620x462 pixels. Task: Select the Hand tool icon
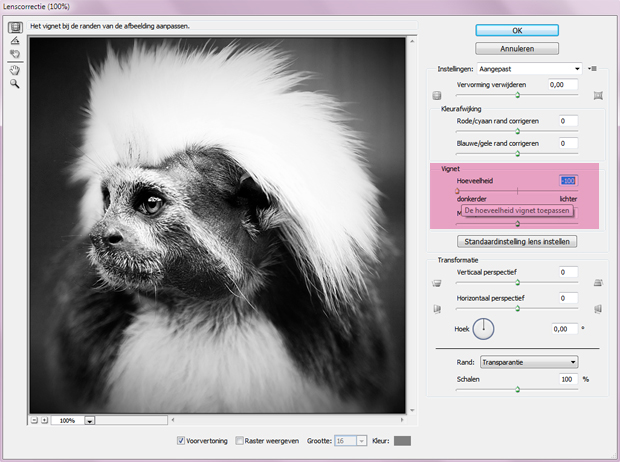[15, 70]
